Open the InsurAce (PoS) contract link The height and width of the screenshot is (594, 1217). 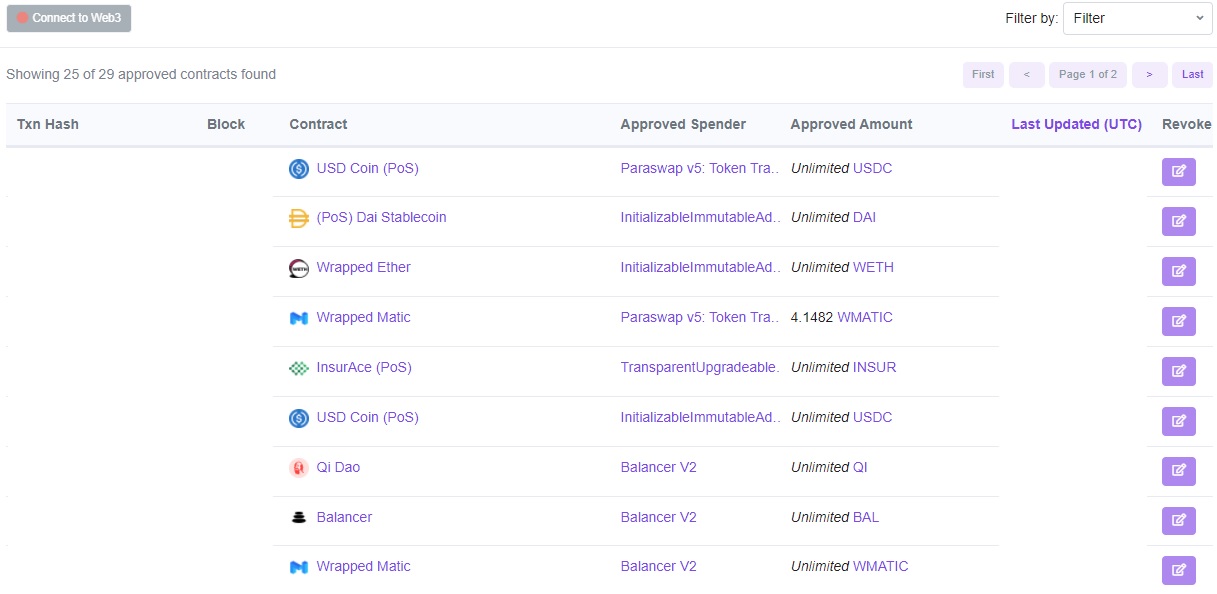tap(364, 367)
